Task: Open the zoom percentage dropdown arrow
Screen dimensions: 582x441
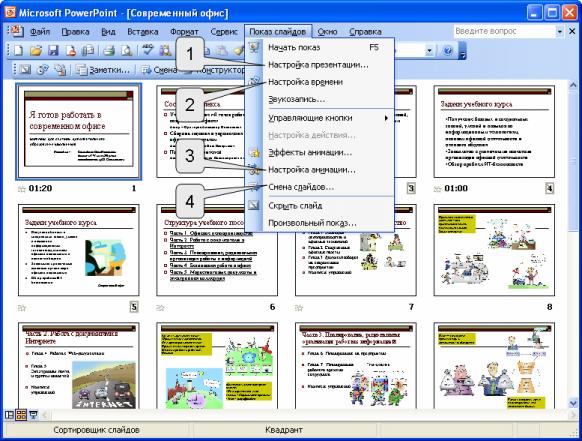Action: coord(429,50)
